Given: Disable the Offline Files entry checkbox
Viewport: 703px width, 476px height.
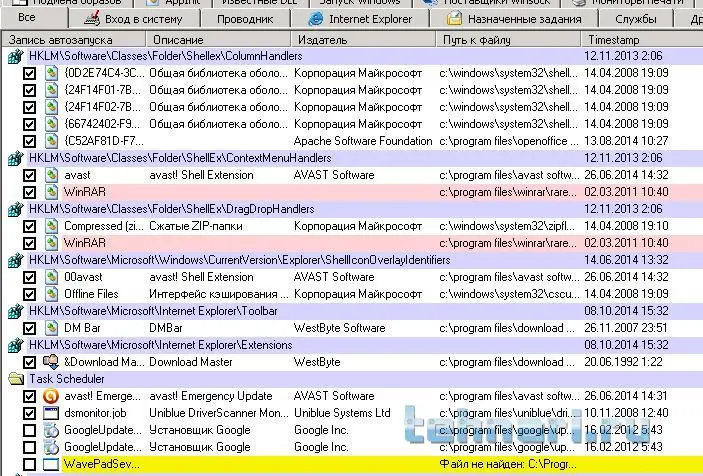Looking at the screenshot, I should tap(30, 294).
